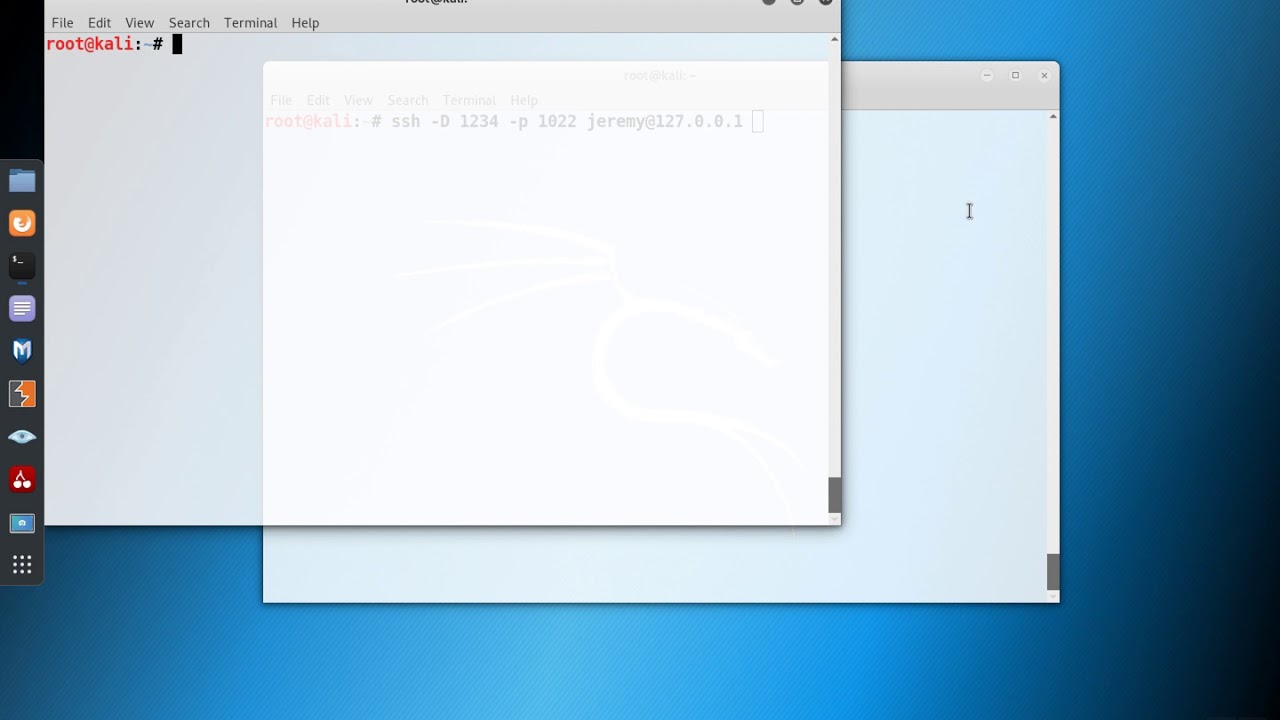The image size is (1280, 720).
Task: Click the faded ssh -D 1234 command text
Action: point(566,121)
